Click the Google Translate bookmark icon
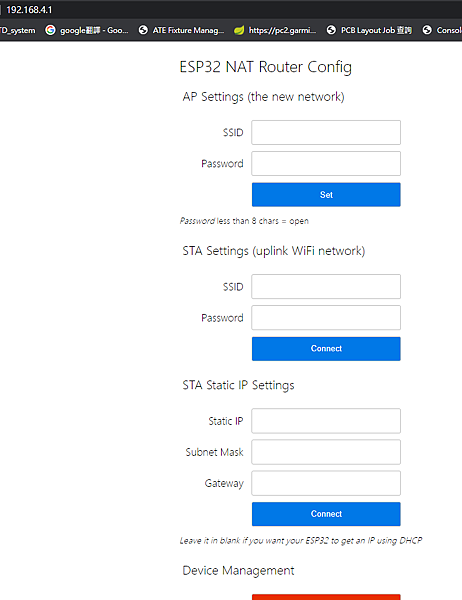The height and width of the screenshot is (600, 462). 50,30
